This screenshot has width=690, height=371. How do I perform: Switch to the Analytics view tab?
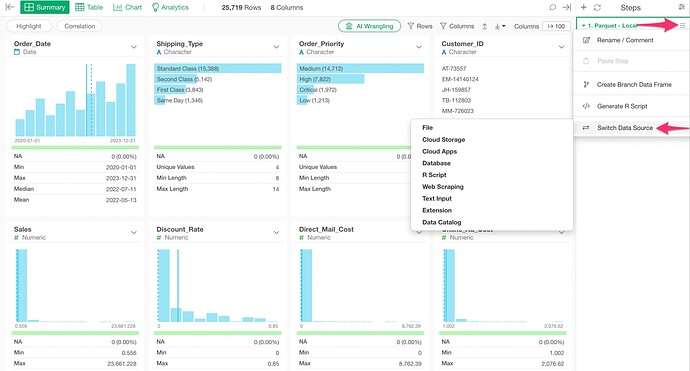pos(170,7)
